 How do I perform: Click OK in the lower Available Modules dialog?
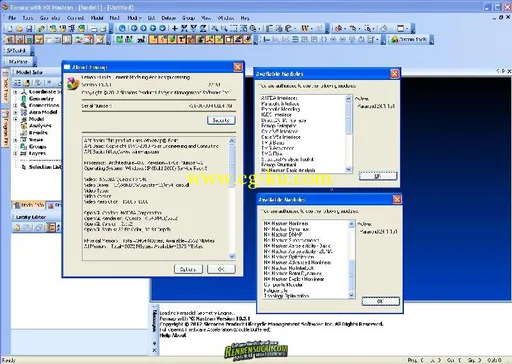tap(380, 301)
